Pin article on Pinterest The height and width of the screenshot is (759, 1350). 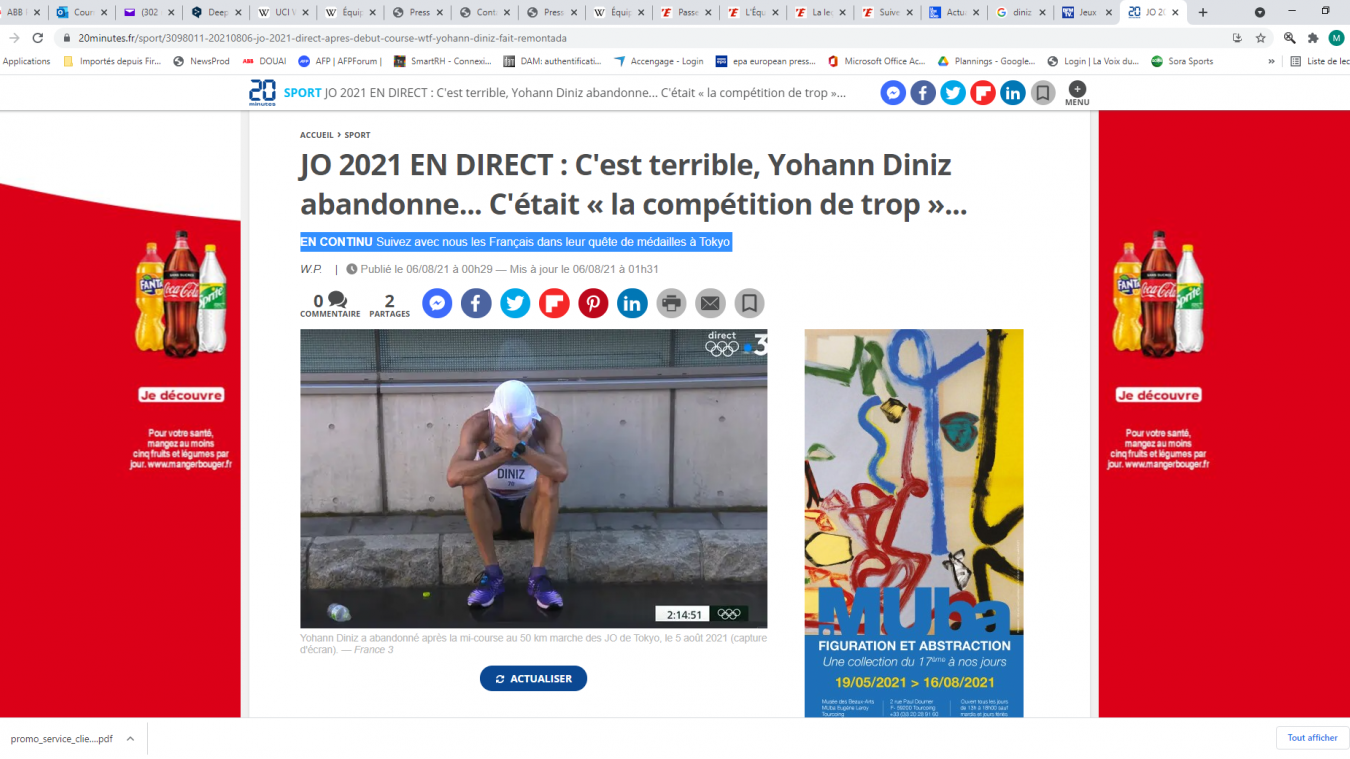[593, 303]
